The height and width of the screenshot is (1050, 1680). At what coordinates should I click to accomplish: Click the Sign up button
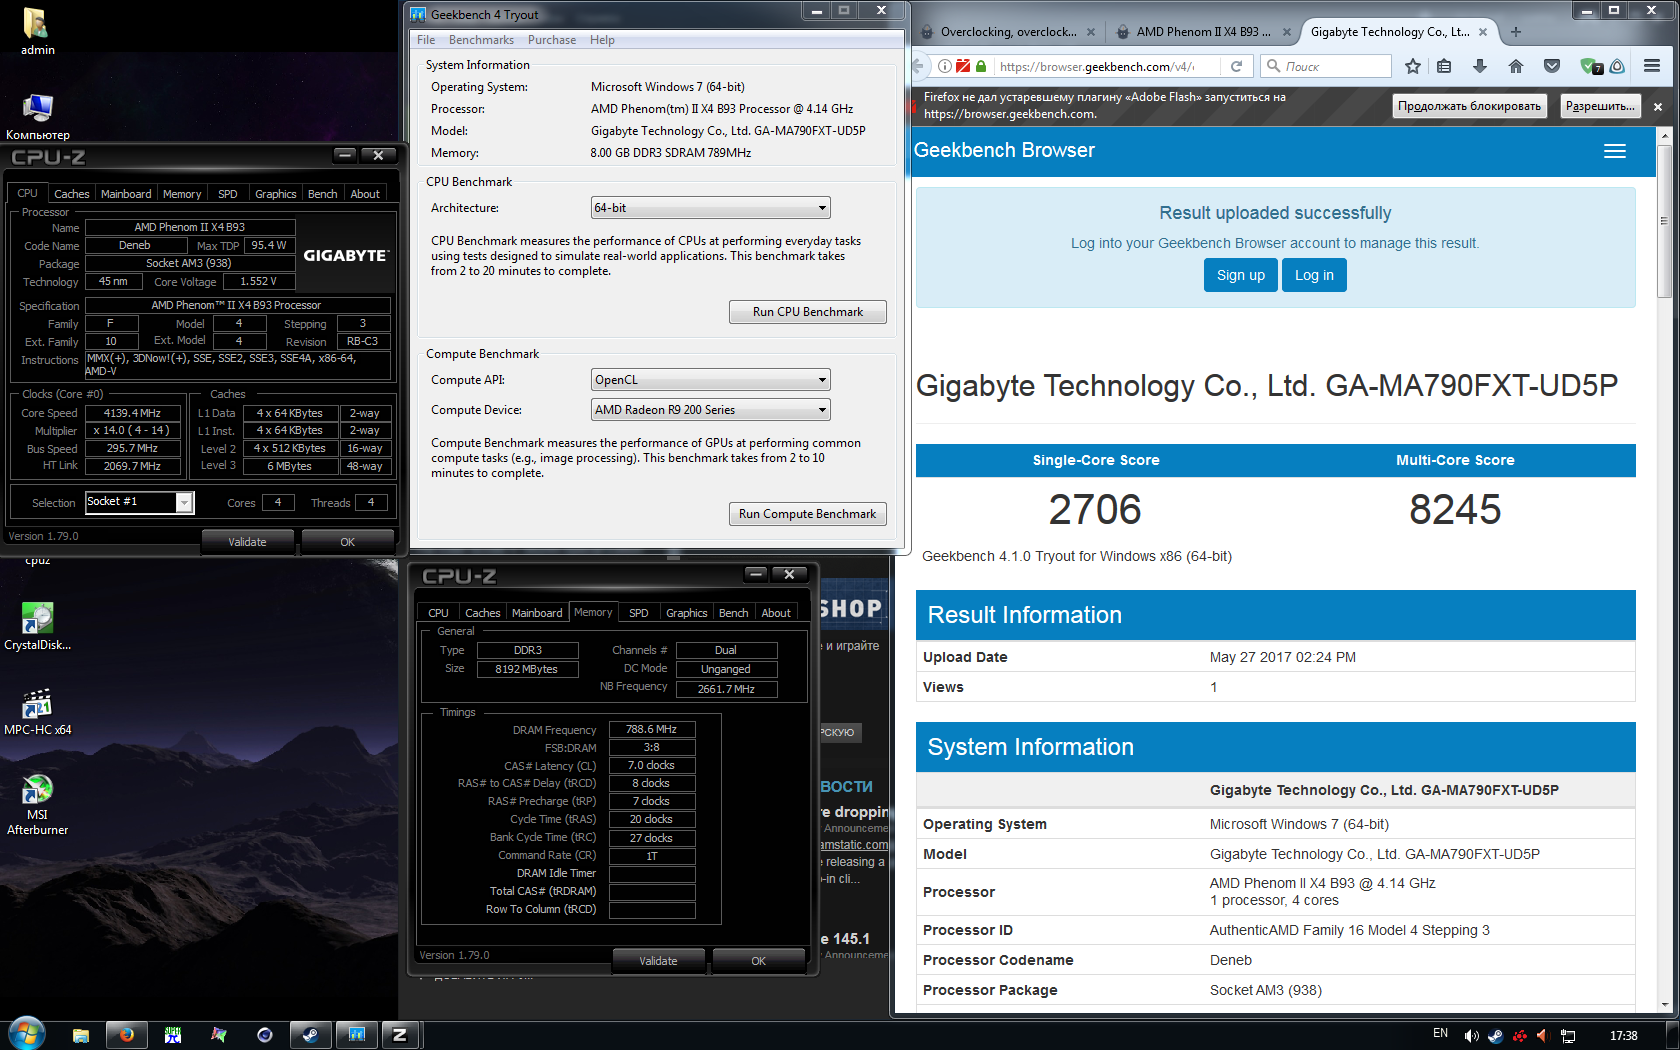pyautogui.click(x=1240, y=275)
